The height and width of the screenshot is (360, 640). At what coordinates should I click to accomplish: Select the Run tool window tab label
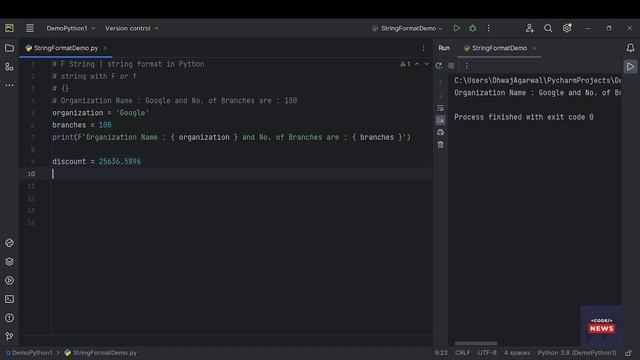point(444,48)
